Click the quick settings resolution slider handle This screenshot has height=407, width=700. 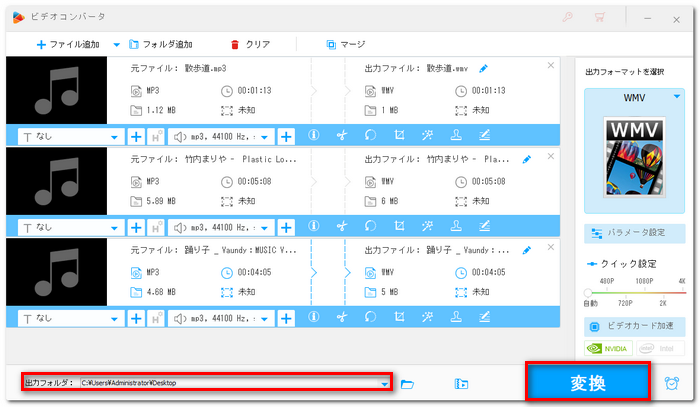click(x=588, y=293)
